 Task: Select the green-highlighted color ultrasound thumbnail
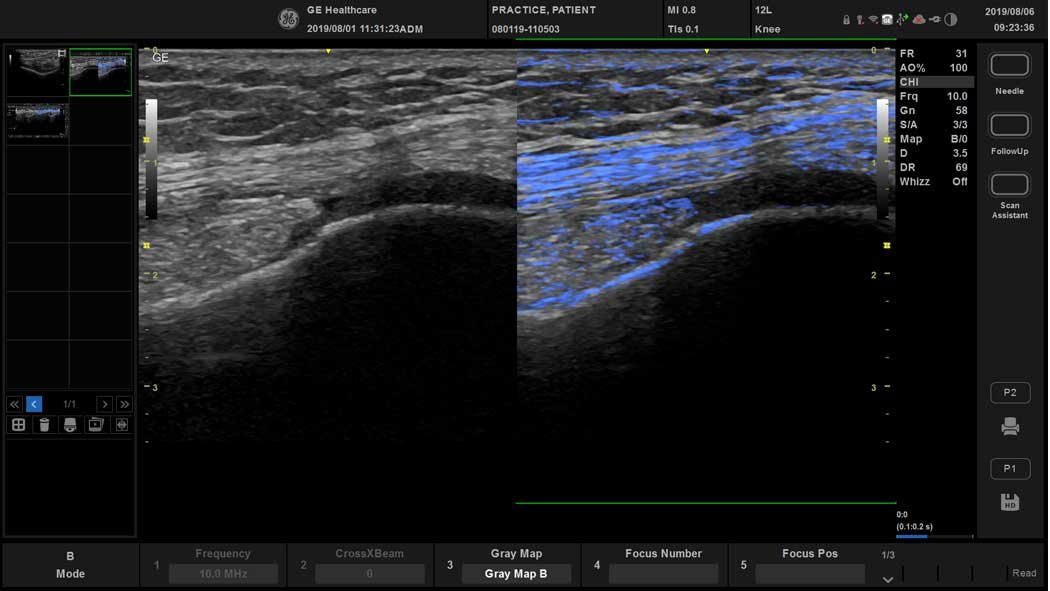pyautogui.click(x=100, y=73)
